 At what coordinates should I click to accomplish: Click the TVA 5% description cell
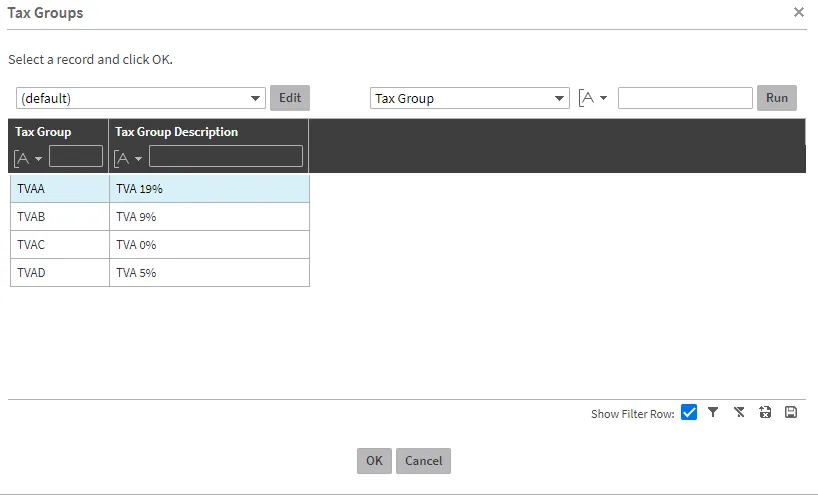click(x=209, y=273)
